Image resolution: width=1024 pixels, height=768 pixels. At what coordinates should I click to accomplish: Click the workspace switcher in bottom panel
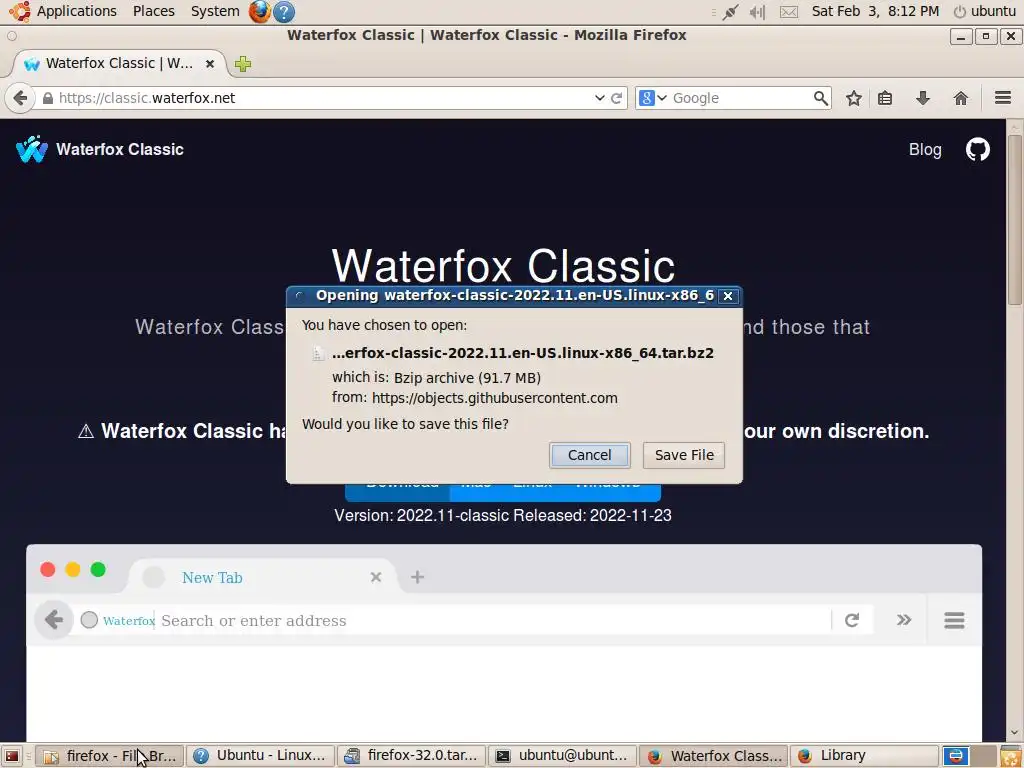pos(969,756)
